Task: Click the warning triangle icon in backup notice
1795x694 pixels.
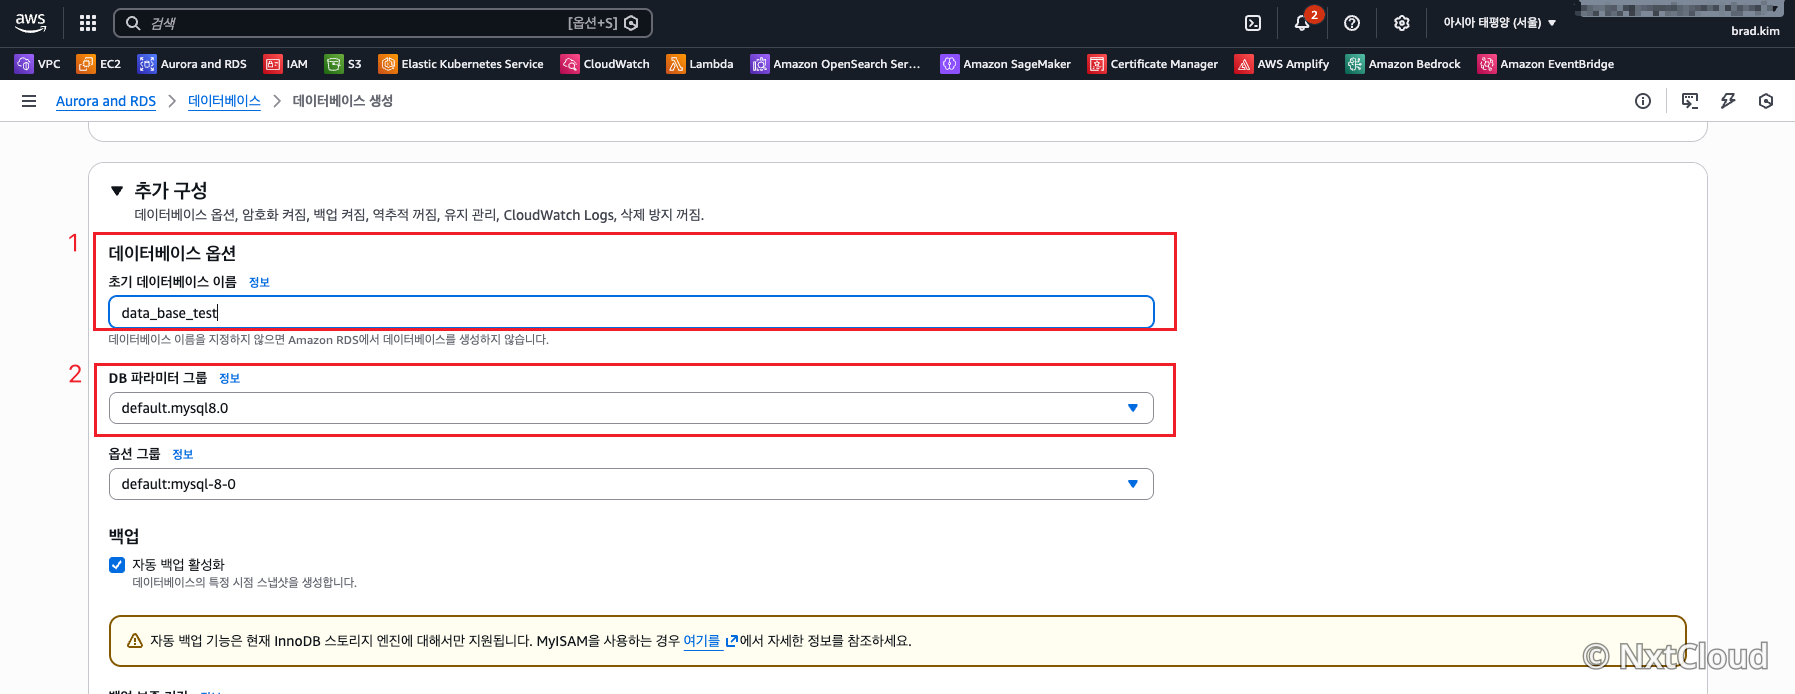Action: click(x=135, y=641)
